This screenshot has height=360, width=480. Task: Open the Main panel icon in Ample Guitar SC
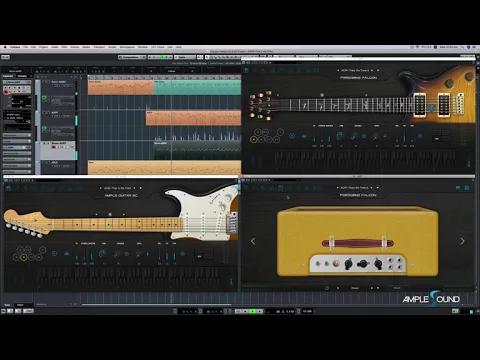(x=8, y=188)
